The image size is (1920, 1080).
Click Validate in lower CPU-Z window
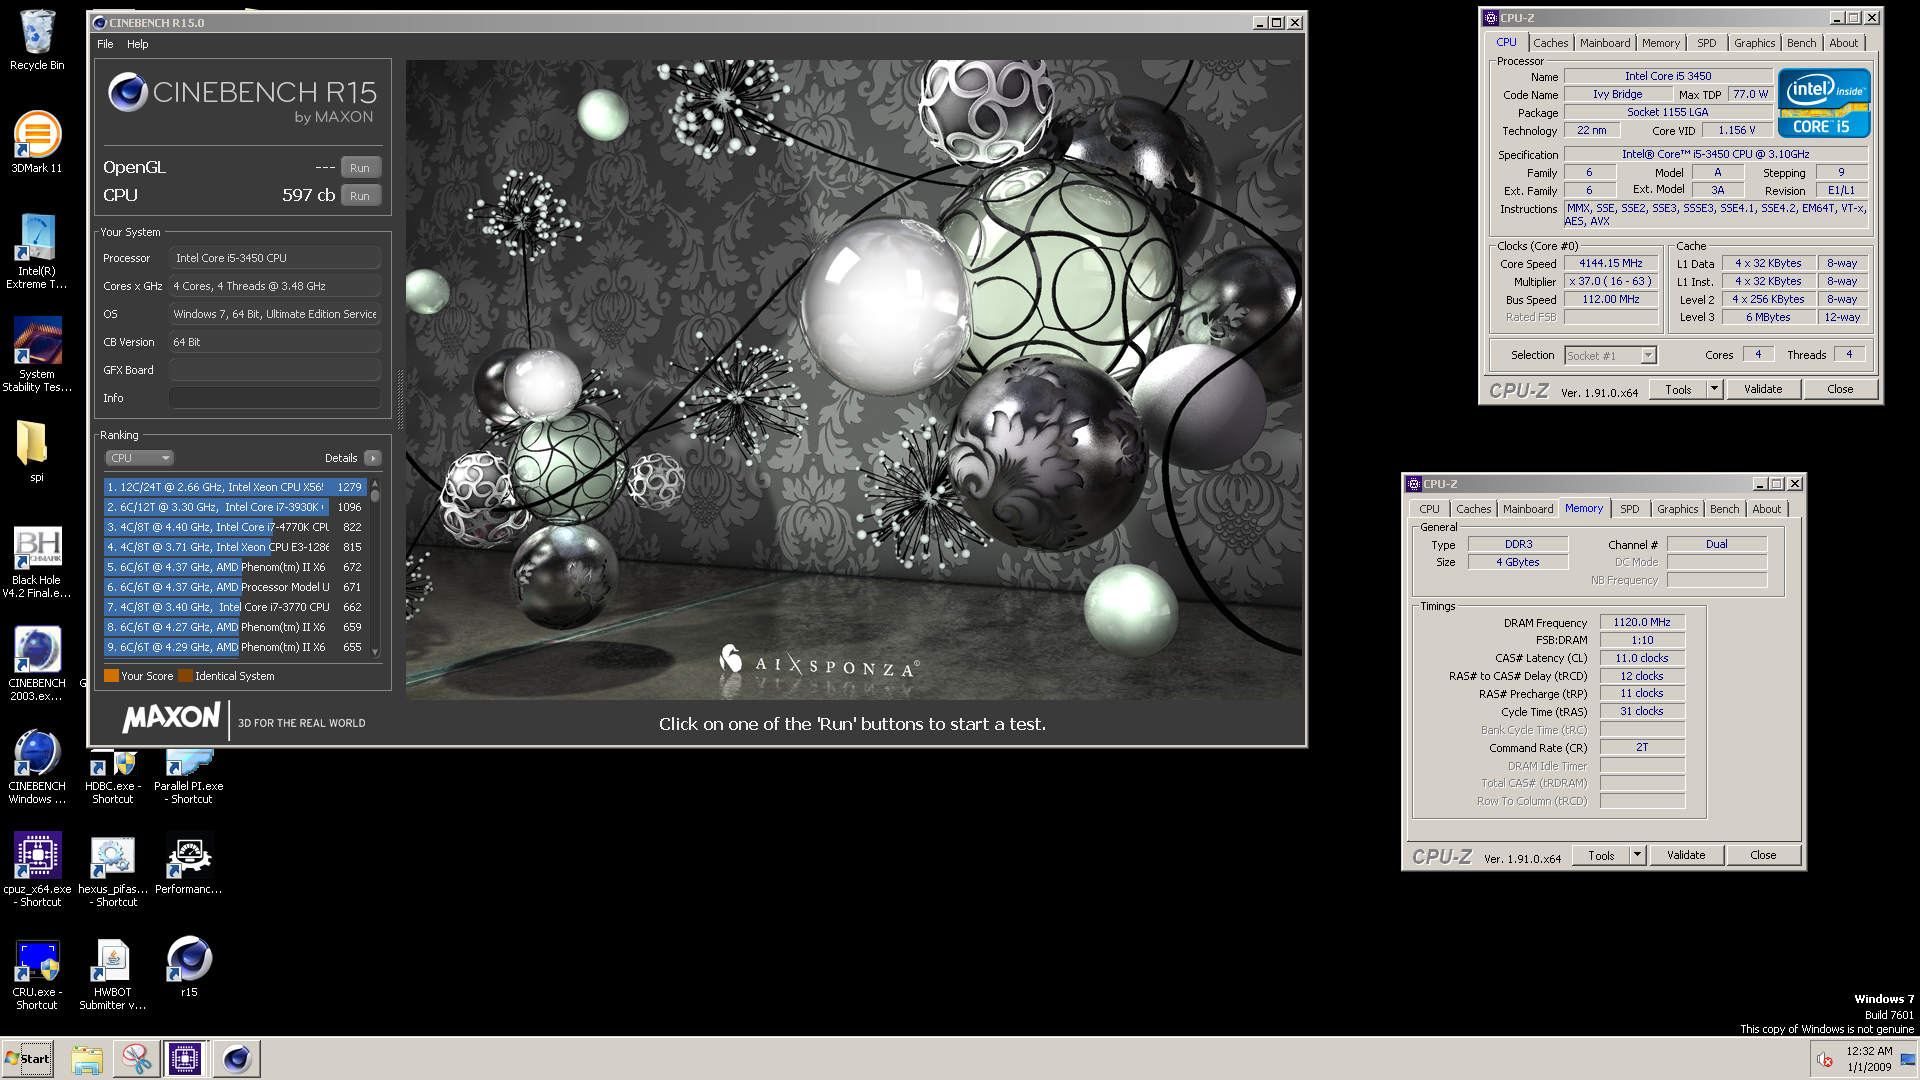click(1686, 856)
